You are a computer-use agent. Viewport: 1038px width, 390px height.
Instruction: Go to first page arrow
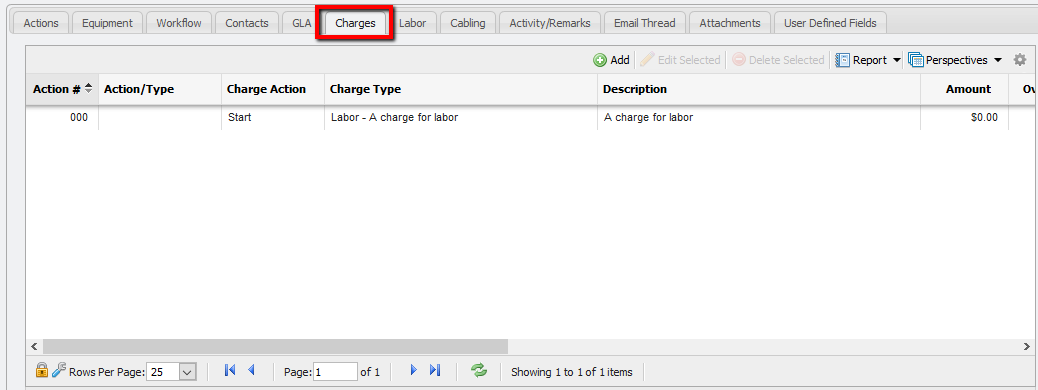(x=230, y=371)
